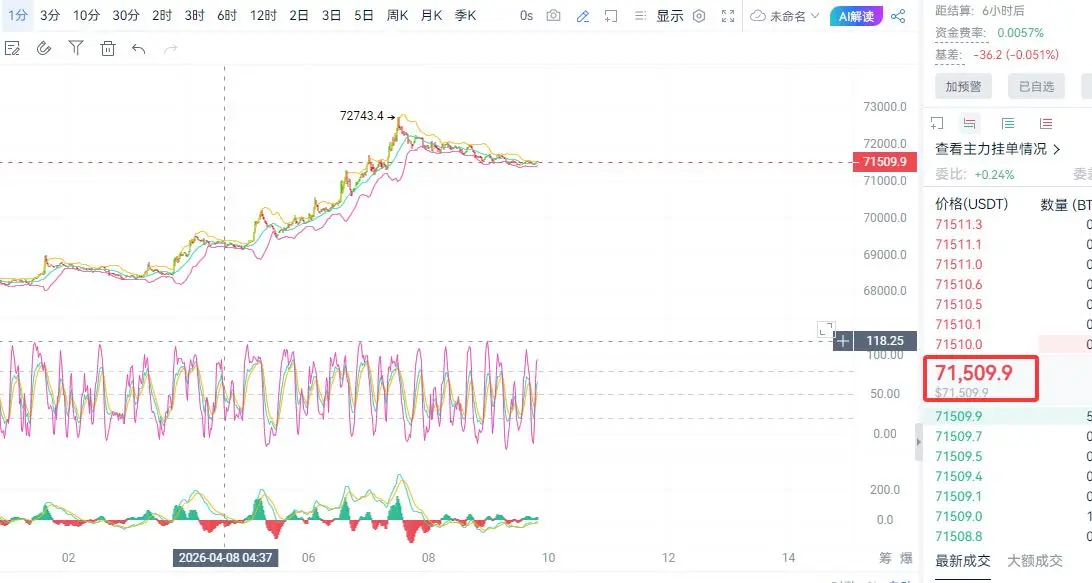The image size is (1092, 583).
Task: Select ask price 71510.6
Action: (958, 284)
